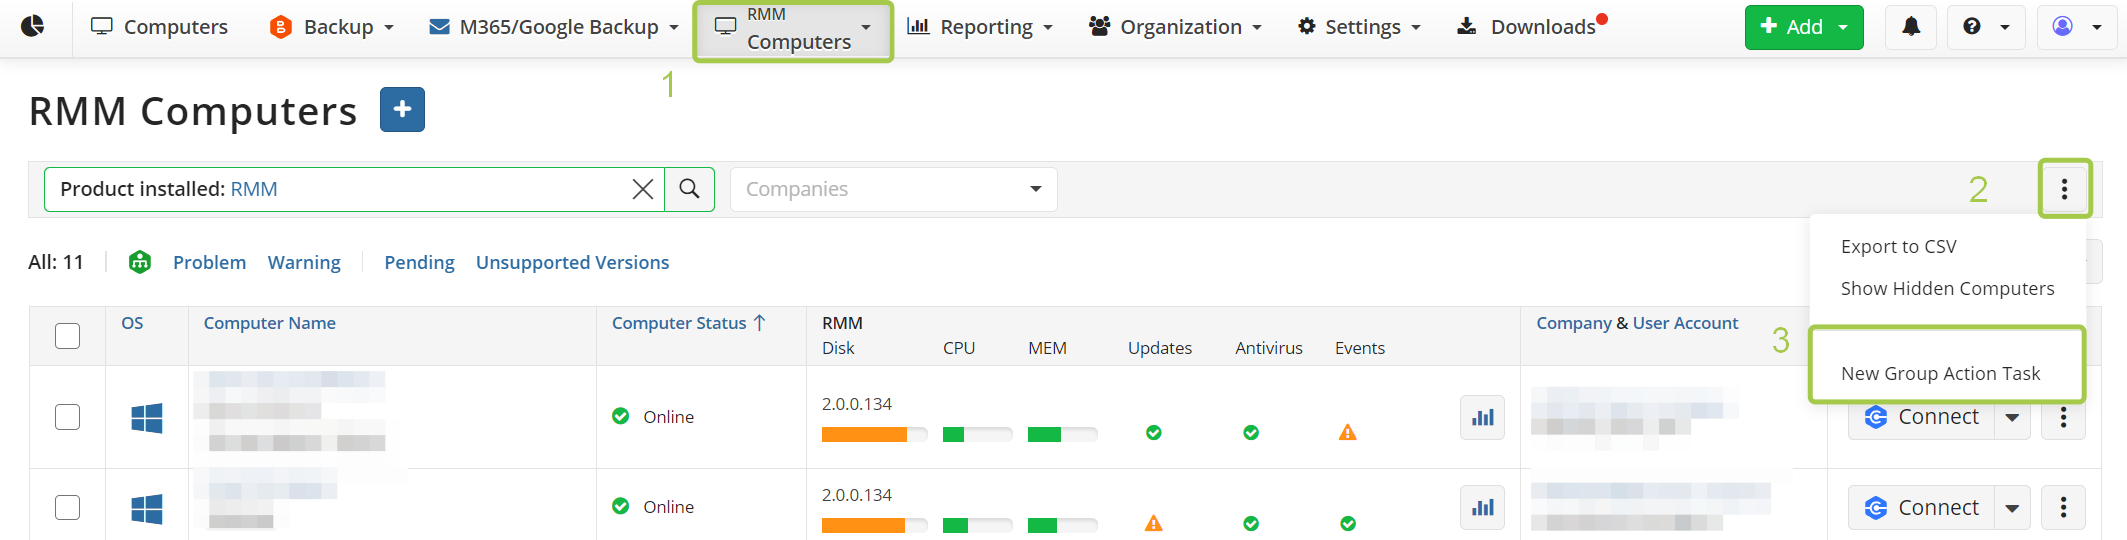The height and width of the screenshot is (540, 2127).
Task: Expand Connect options arrow in second row
Action: [x=2012, y=508]
